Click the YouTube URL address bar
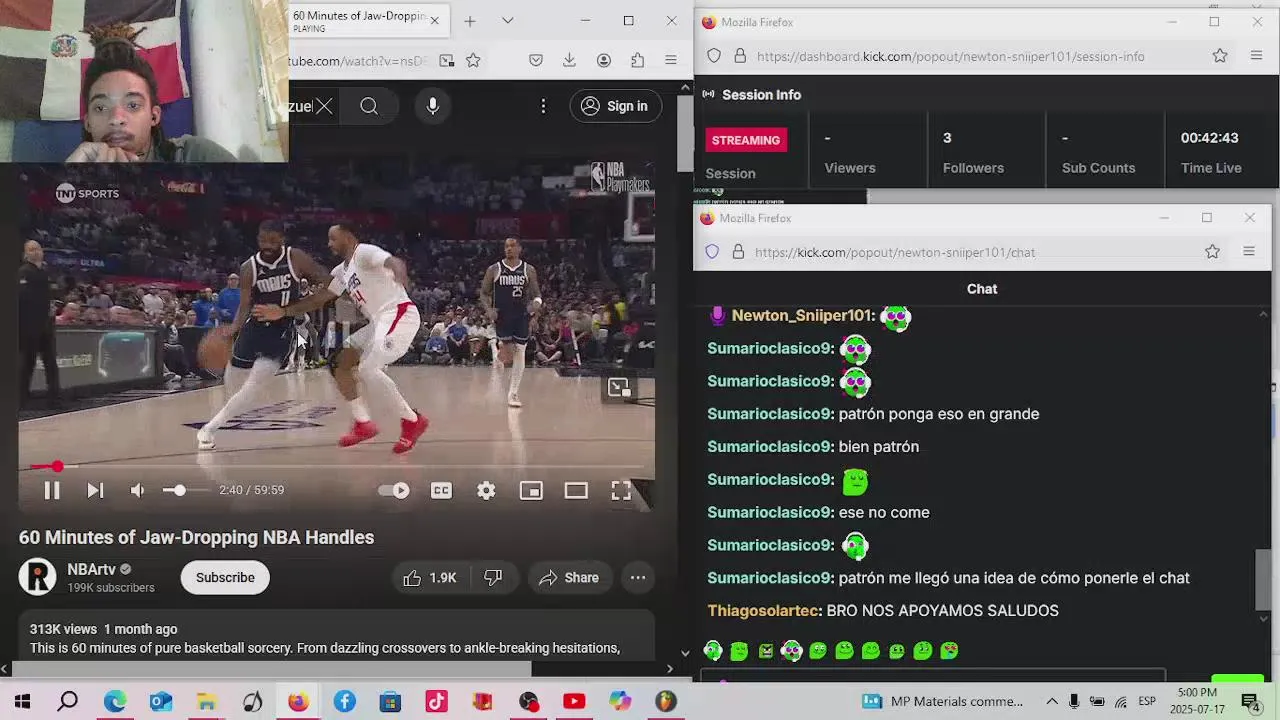Image resolution: width=1280 pixels, height=720 pixels. (x=358, y=61)
